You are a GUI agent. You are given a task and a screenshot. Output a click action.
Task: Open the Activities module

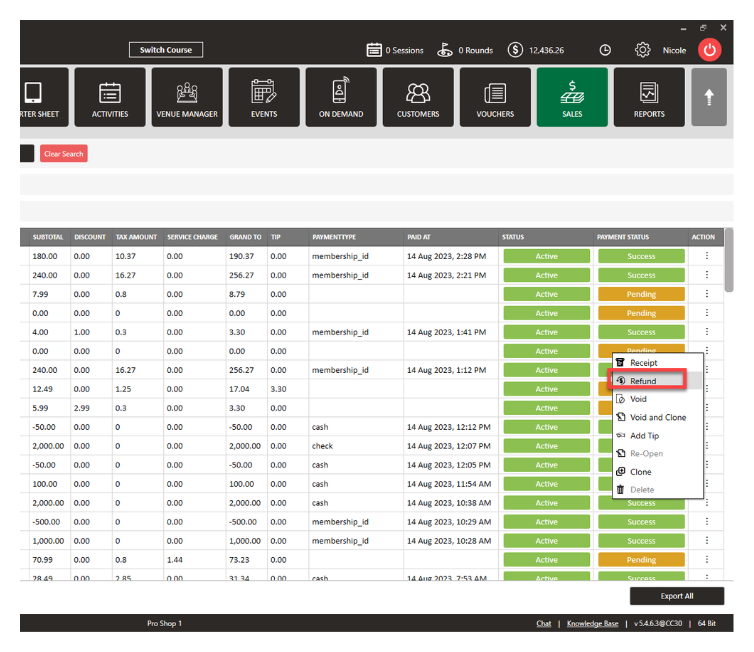[x=110, y=97]
